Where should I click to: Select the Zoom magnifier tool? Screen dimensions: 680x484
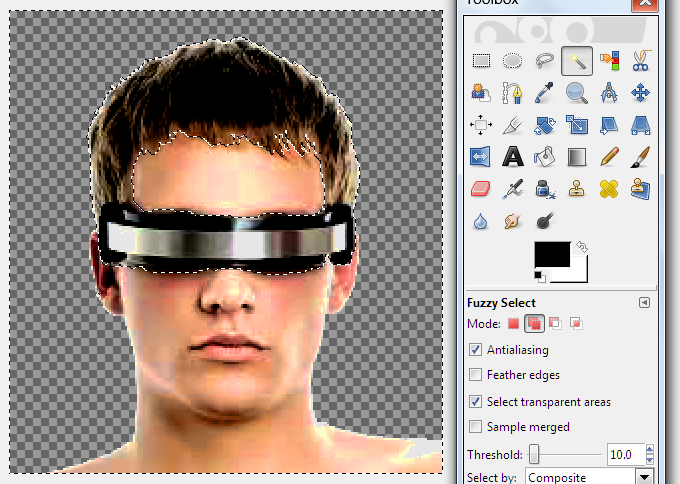tap(576, 93)
